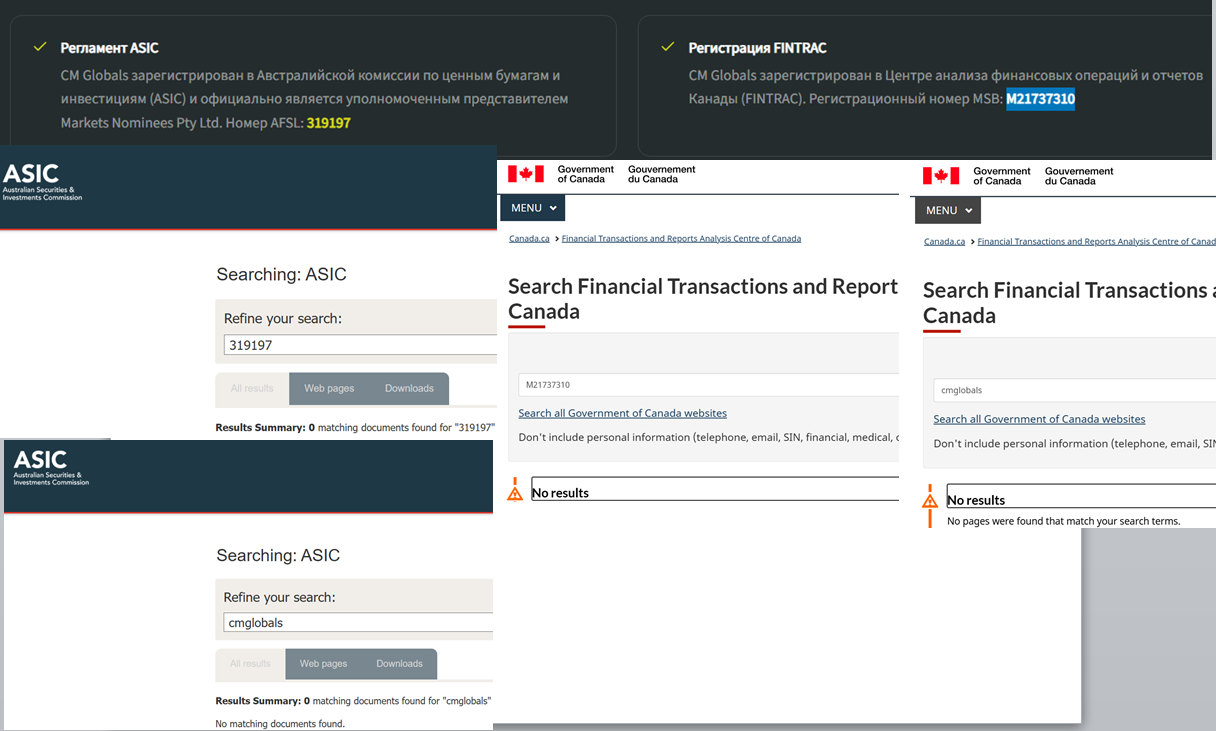Click the ASIC logo above the cmglobals search
The width and height of the screenshot is (1216, 731).
pos(51,467)
